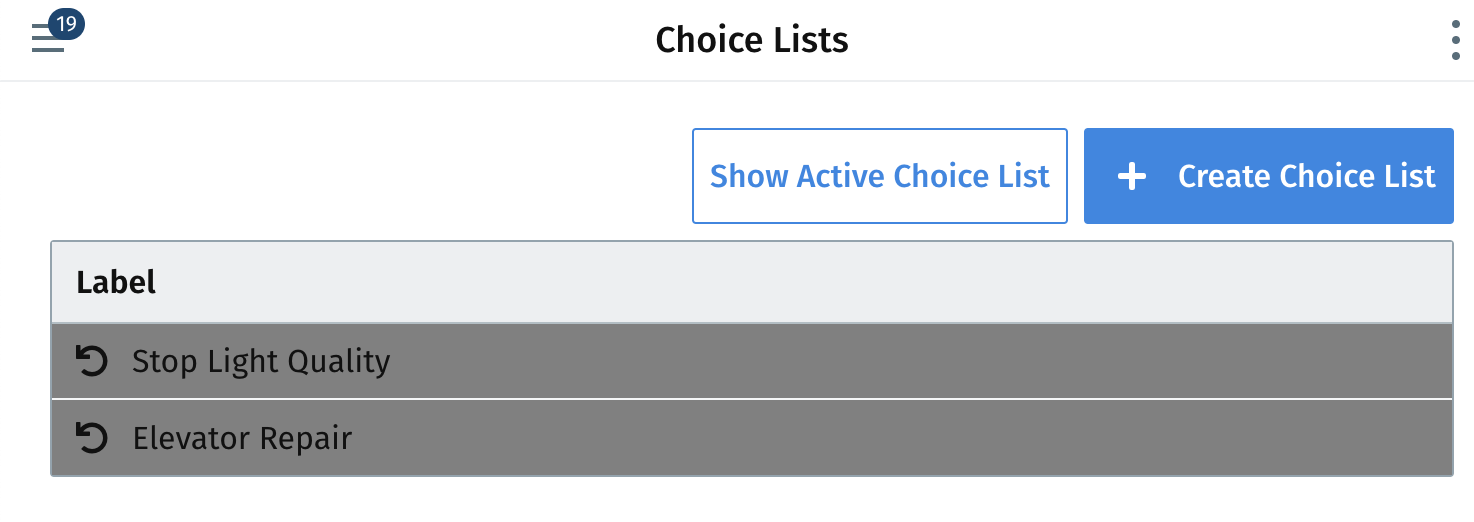This screenshot has height=522, width=1474.
Task: Click empty area right of Elevator Repair
Action: click(900, 438)
